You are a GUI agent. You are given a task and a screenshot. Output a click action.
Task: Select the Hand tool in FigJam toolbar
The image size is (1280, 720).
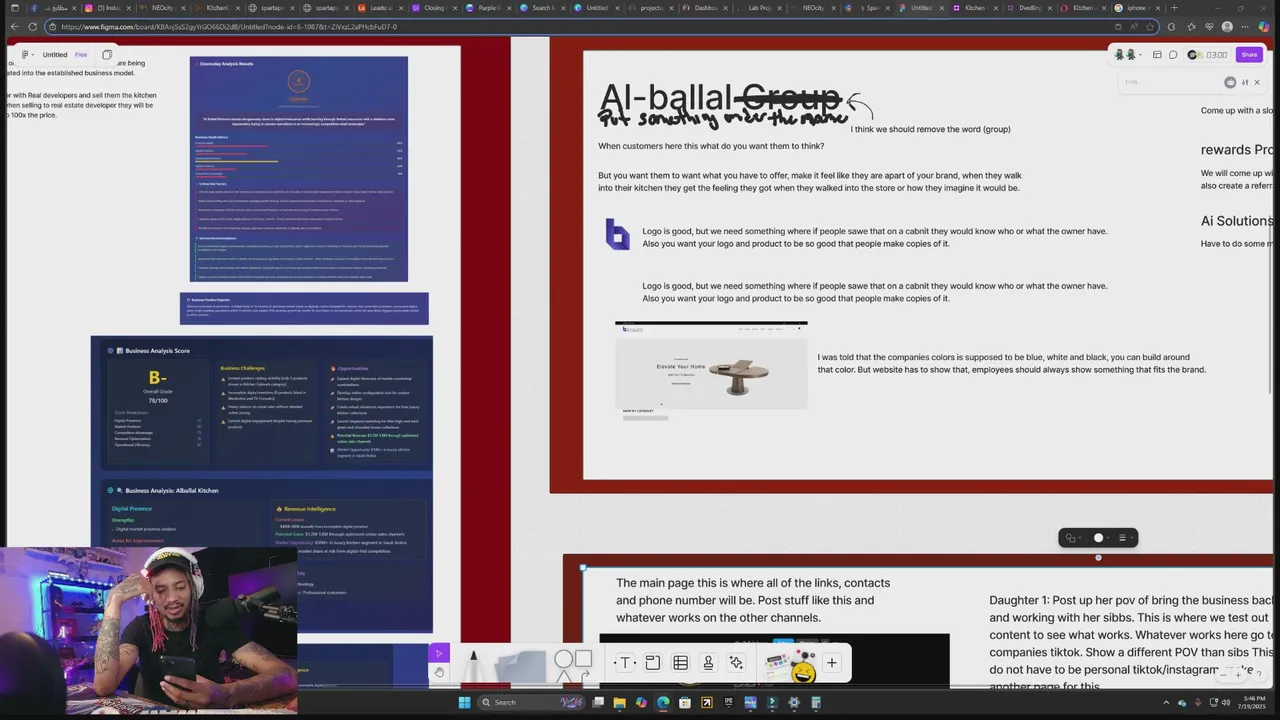click(438, 672)
